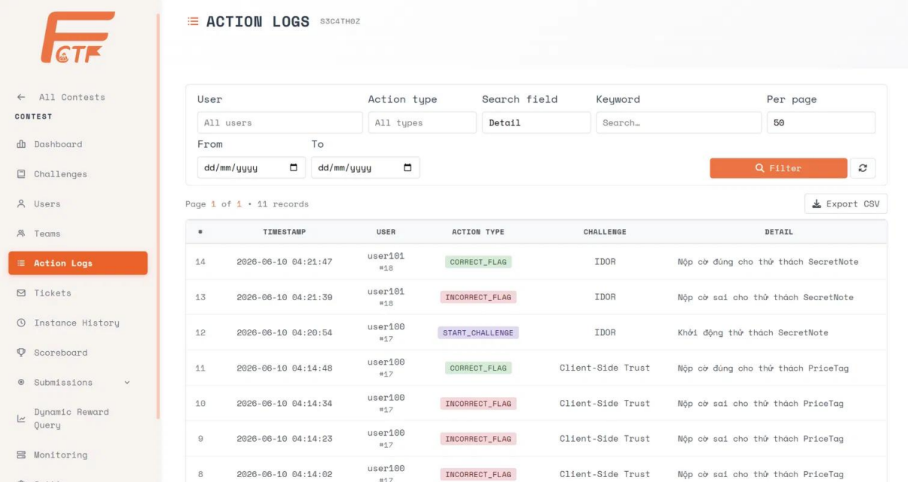908x482 pixels.
Task: Go to All Contests
Action: (x=72, y=97)
